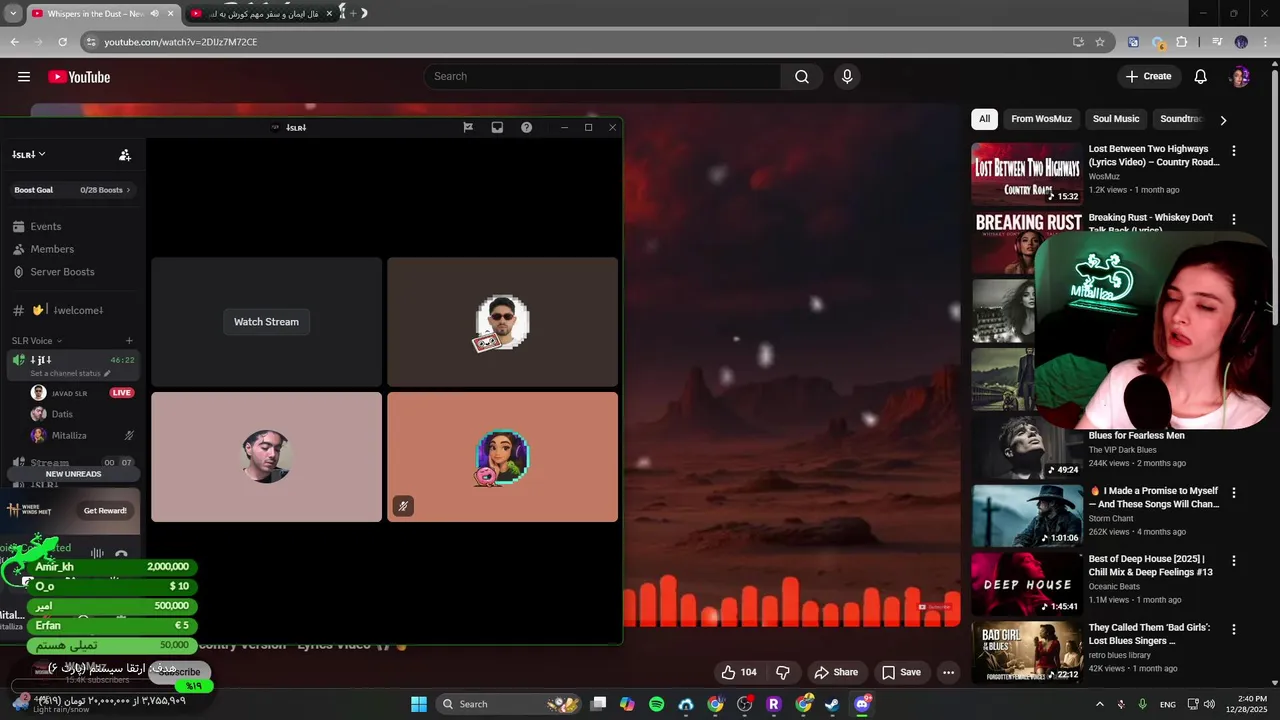Click Get Reward! button in Discord
The width and height of the screenshot is (1280, 720).
105,511
